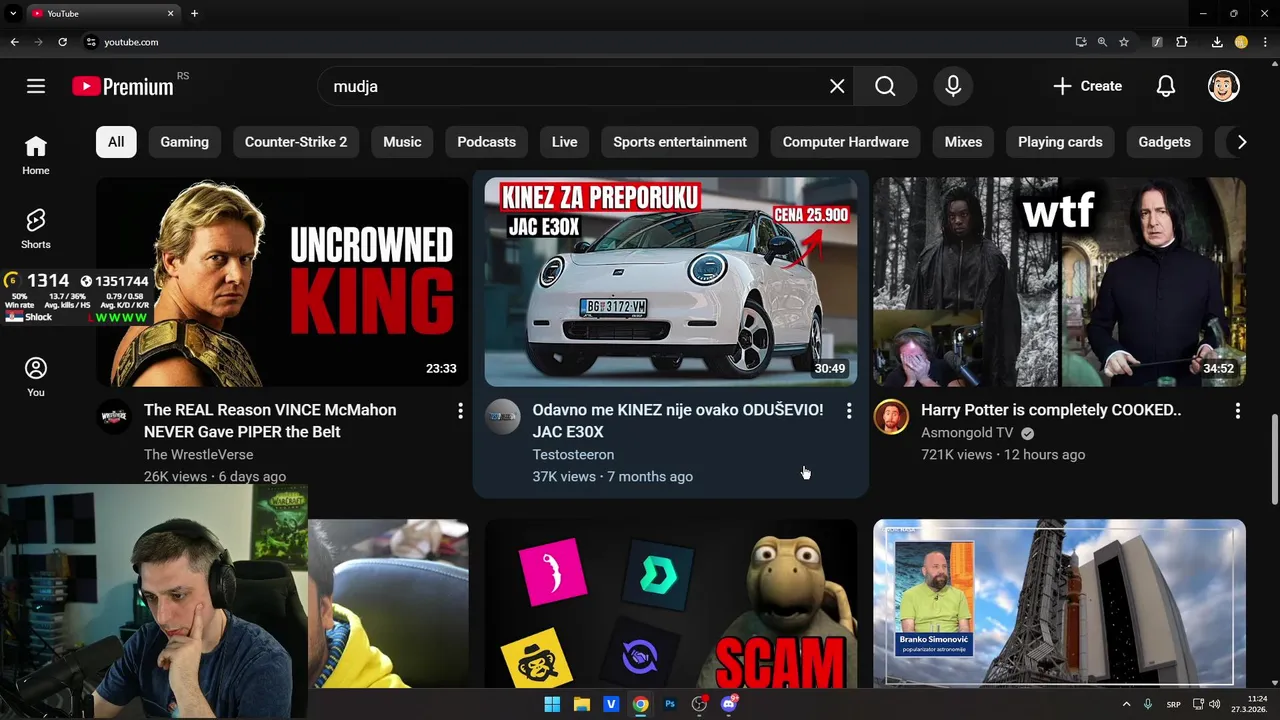The width and height of the screenshot is (1280, 720).
Task: Select the Music filter chip
Action: pos(402,142)
